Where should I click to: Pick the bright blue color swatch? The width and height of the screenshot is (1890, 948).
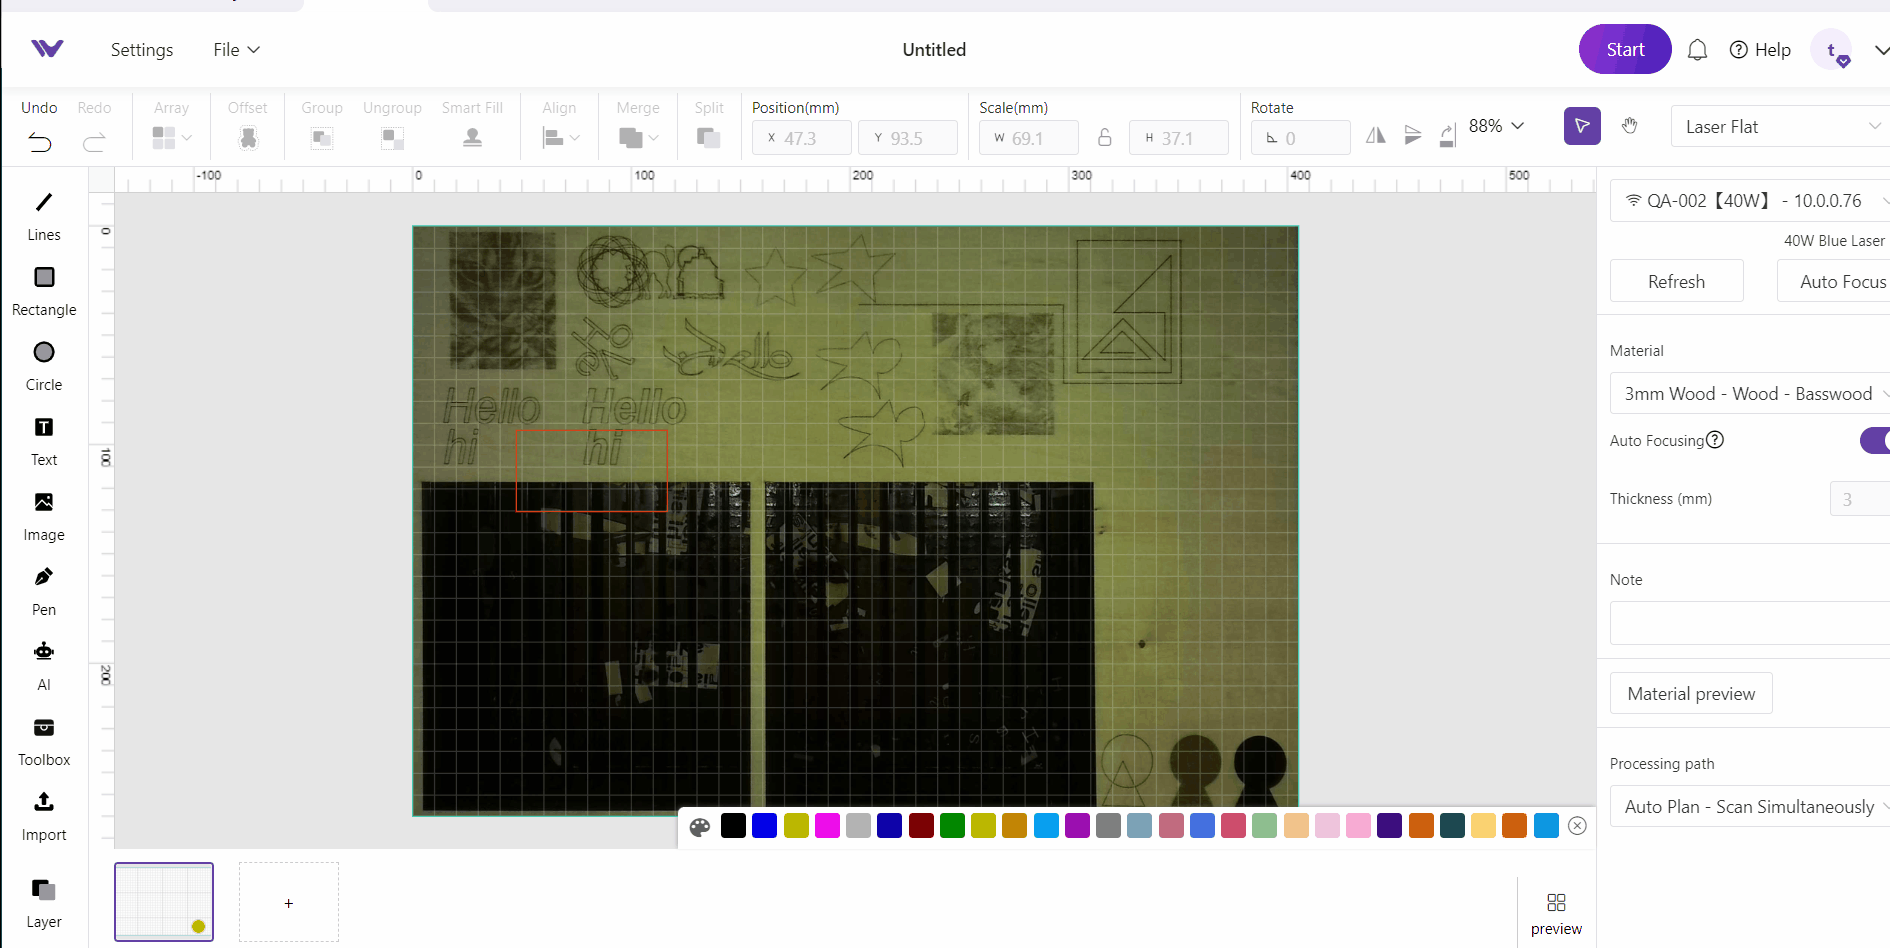(765, 825)
